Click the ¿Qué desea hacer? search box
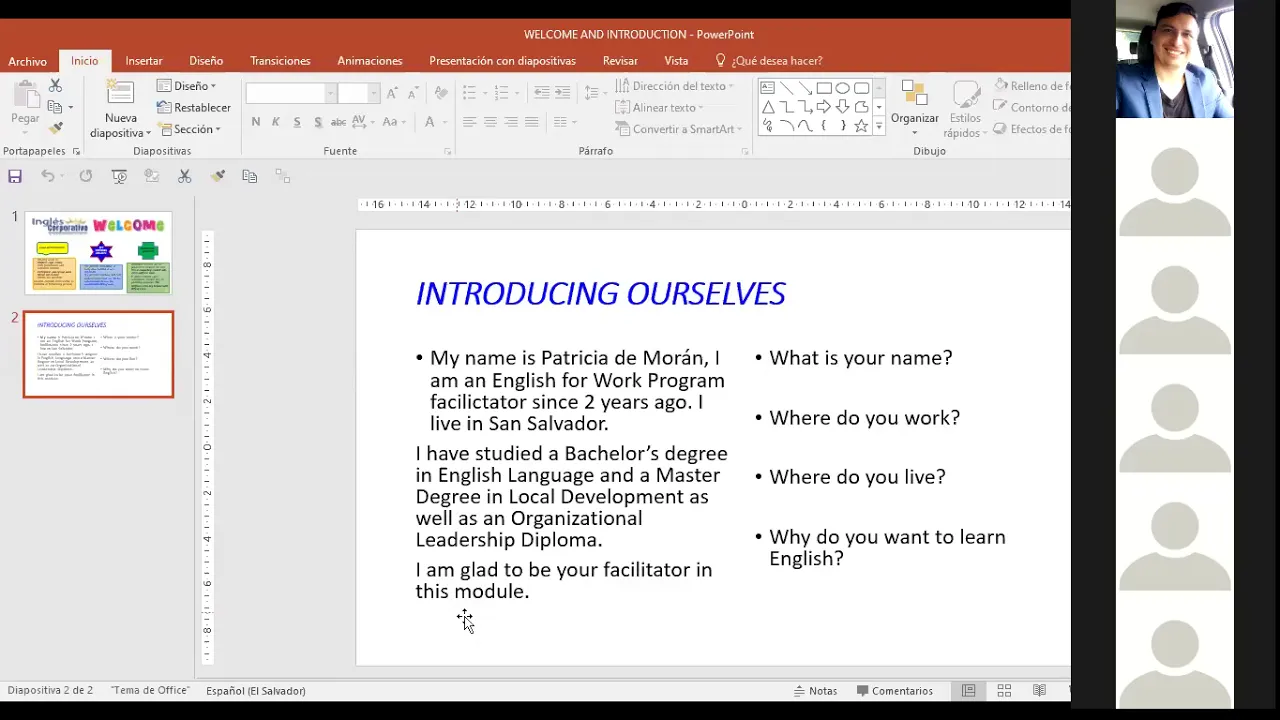This screenshot has width=1280, height=720. click(x=770, y=61)
